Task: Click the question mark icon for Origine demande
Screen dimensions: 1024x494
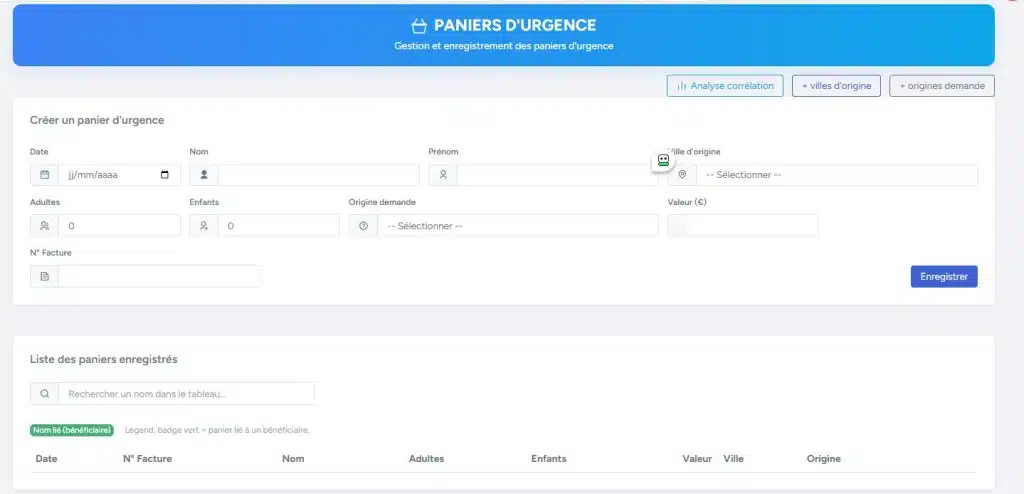Action: [x=363, y=225]
